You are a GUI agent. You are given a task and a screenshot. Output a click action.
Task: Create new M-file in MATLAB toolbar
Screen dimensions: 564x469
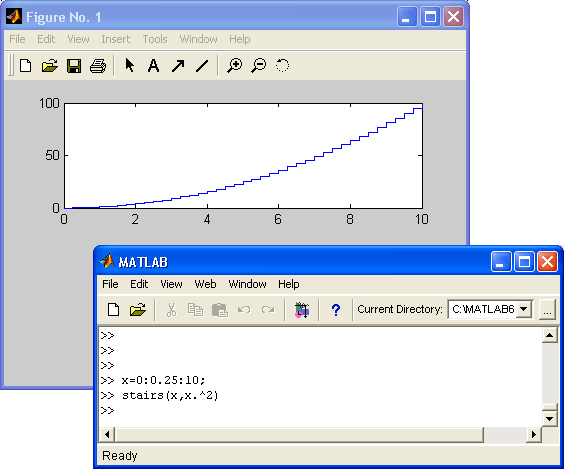tap(114, 310)
